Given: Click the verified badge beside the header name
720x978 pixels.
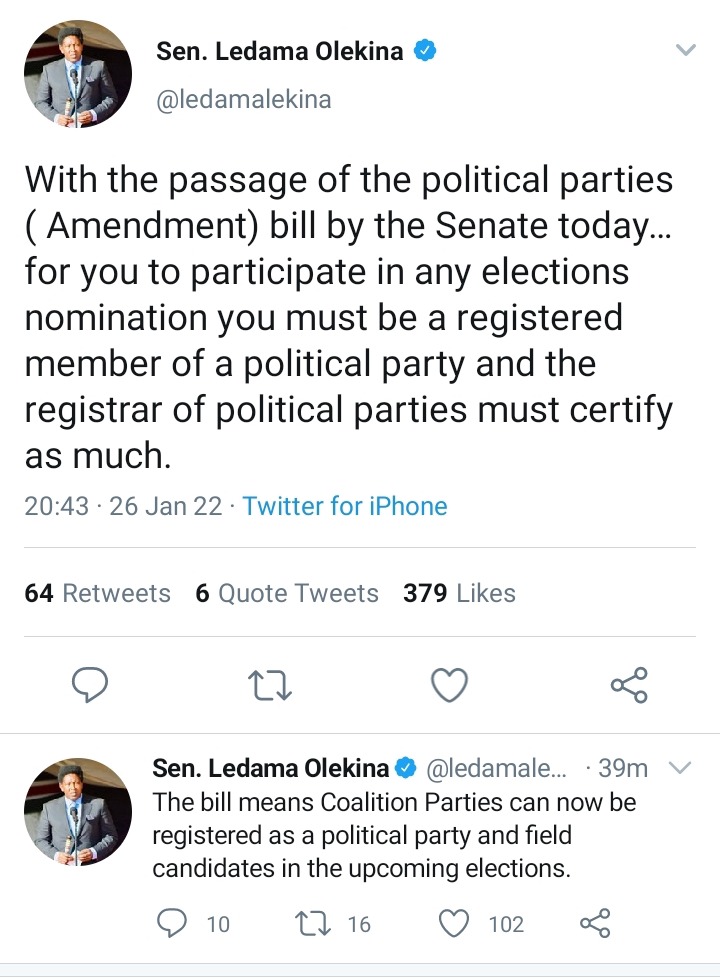Looking at the screenshot, I should coord(425,51).
